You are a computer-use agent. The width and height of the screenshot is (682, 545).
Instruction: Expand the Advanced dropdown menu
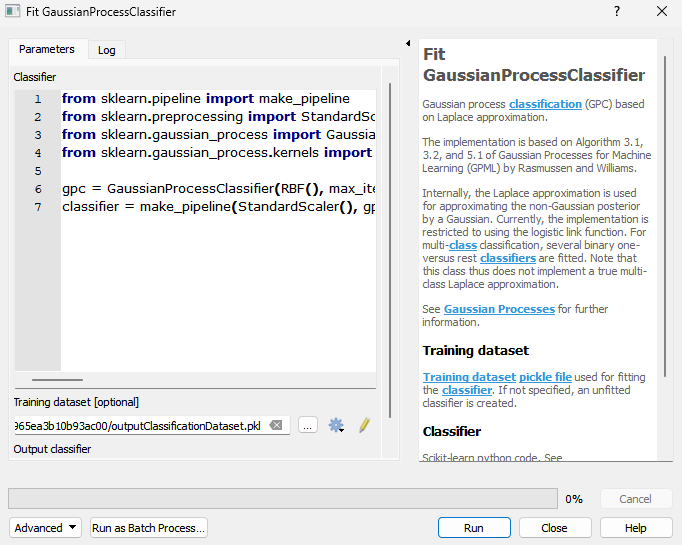[45, 528]
